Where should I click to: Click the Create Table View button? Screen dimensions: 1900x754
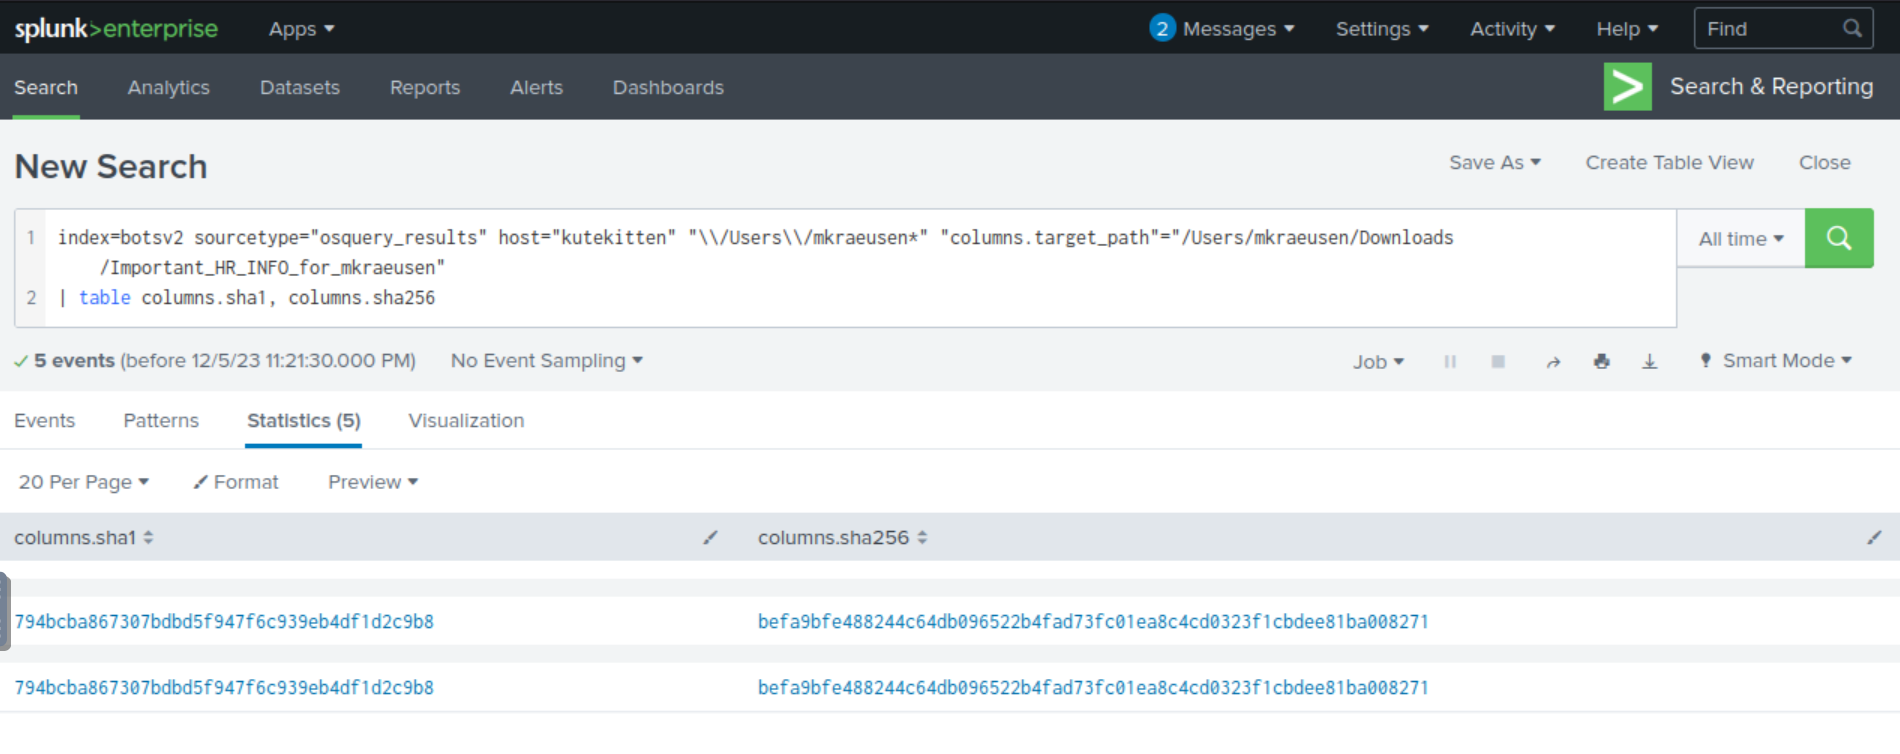(1669, 163)
